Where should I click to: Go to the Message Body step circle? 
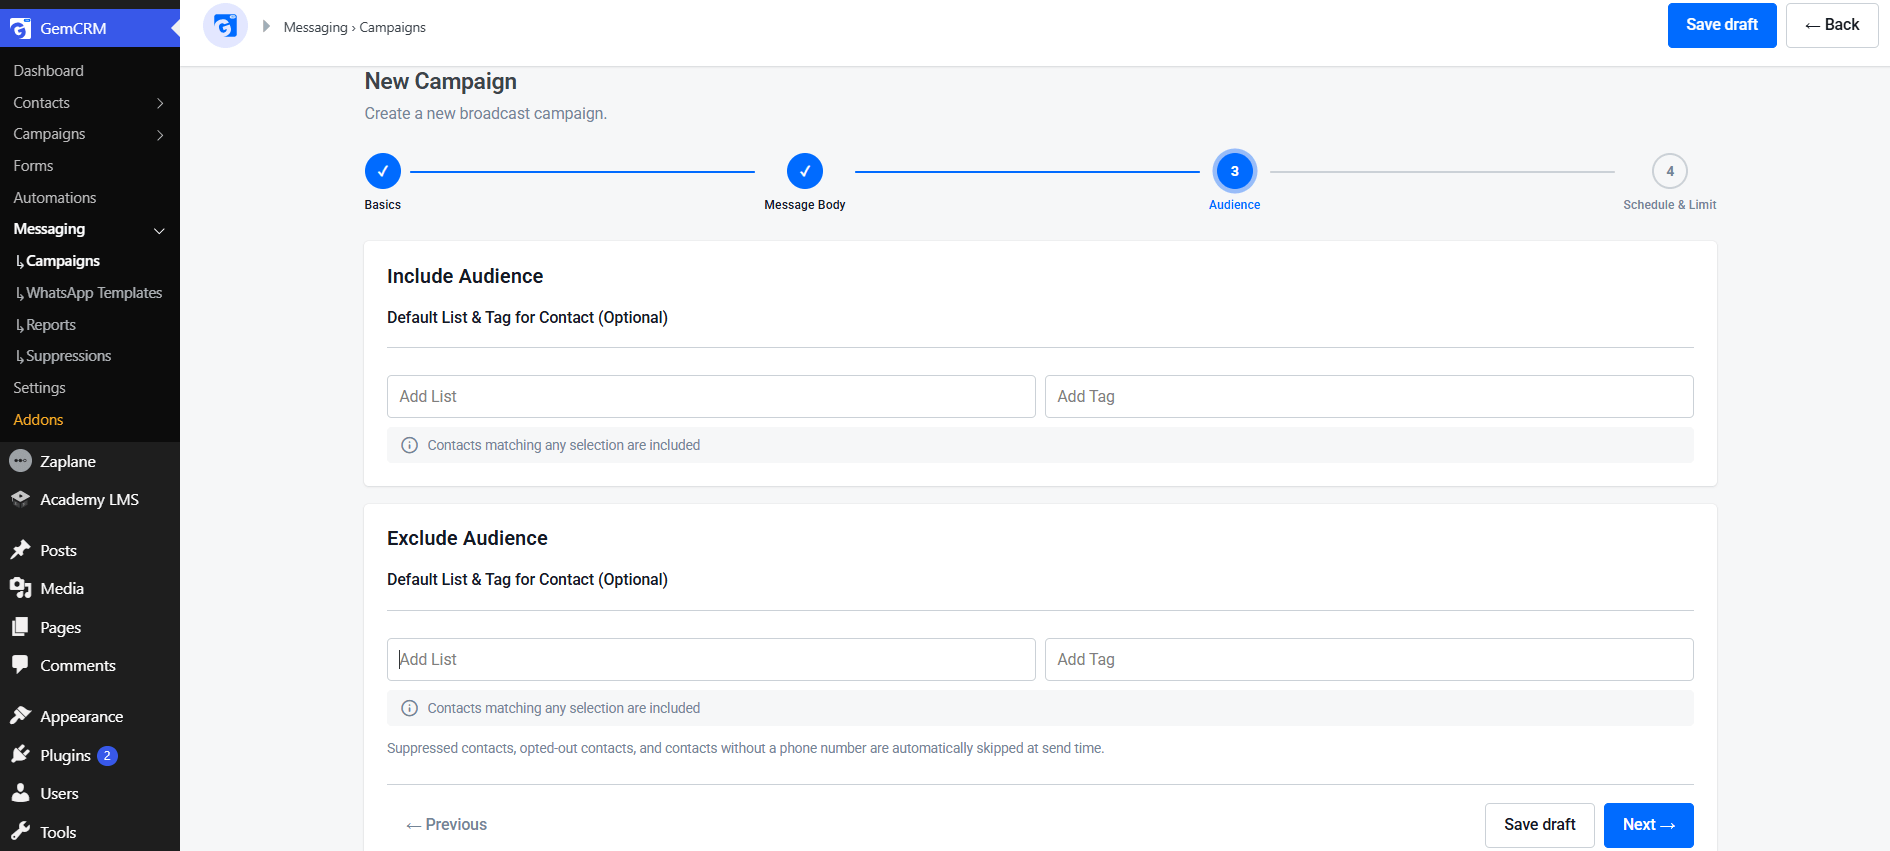click(805, 171)
